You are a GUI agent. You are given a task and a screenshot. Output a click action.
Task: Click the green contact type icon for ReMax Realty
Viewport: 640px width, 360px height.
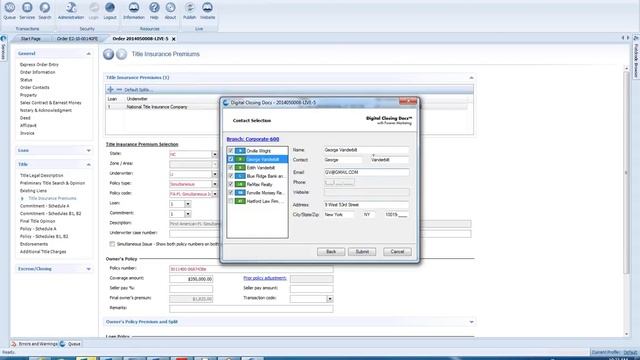click(x=240, y=184)
